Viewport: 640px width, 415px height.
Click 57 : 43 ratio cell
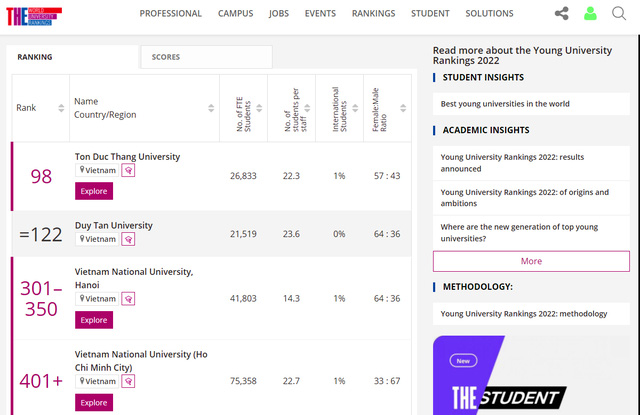(x=387, y=176)
